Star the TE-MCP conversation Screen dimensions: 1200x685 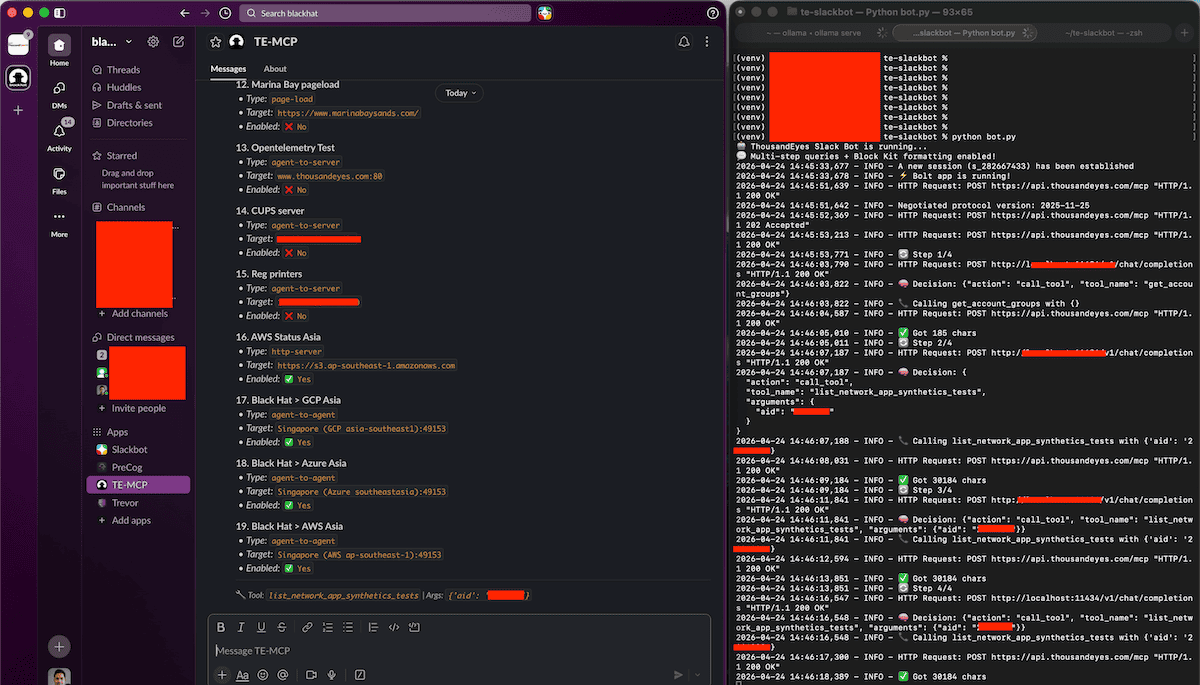(x=215, y=42)
